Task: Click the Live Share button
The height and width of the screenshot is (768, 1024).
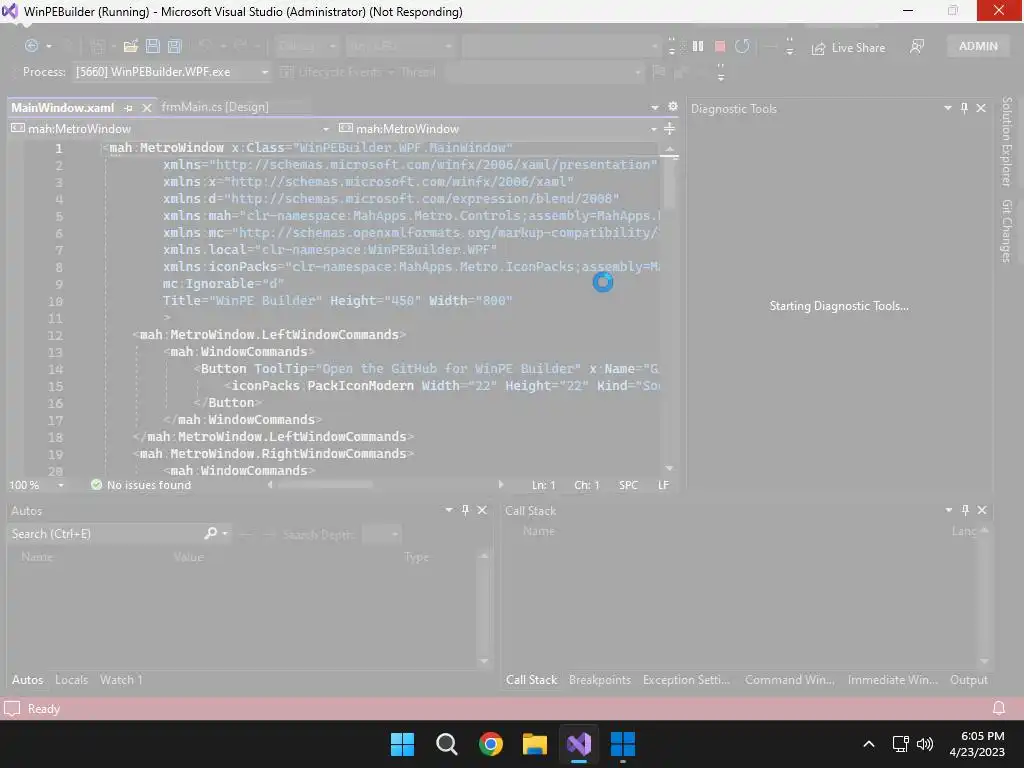Action: pos(848,48)
